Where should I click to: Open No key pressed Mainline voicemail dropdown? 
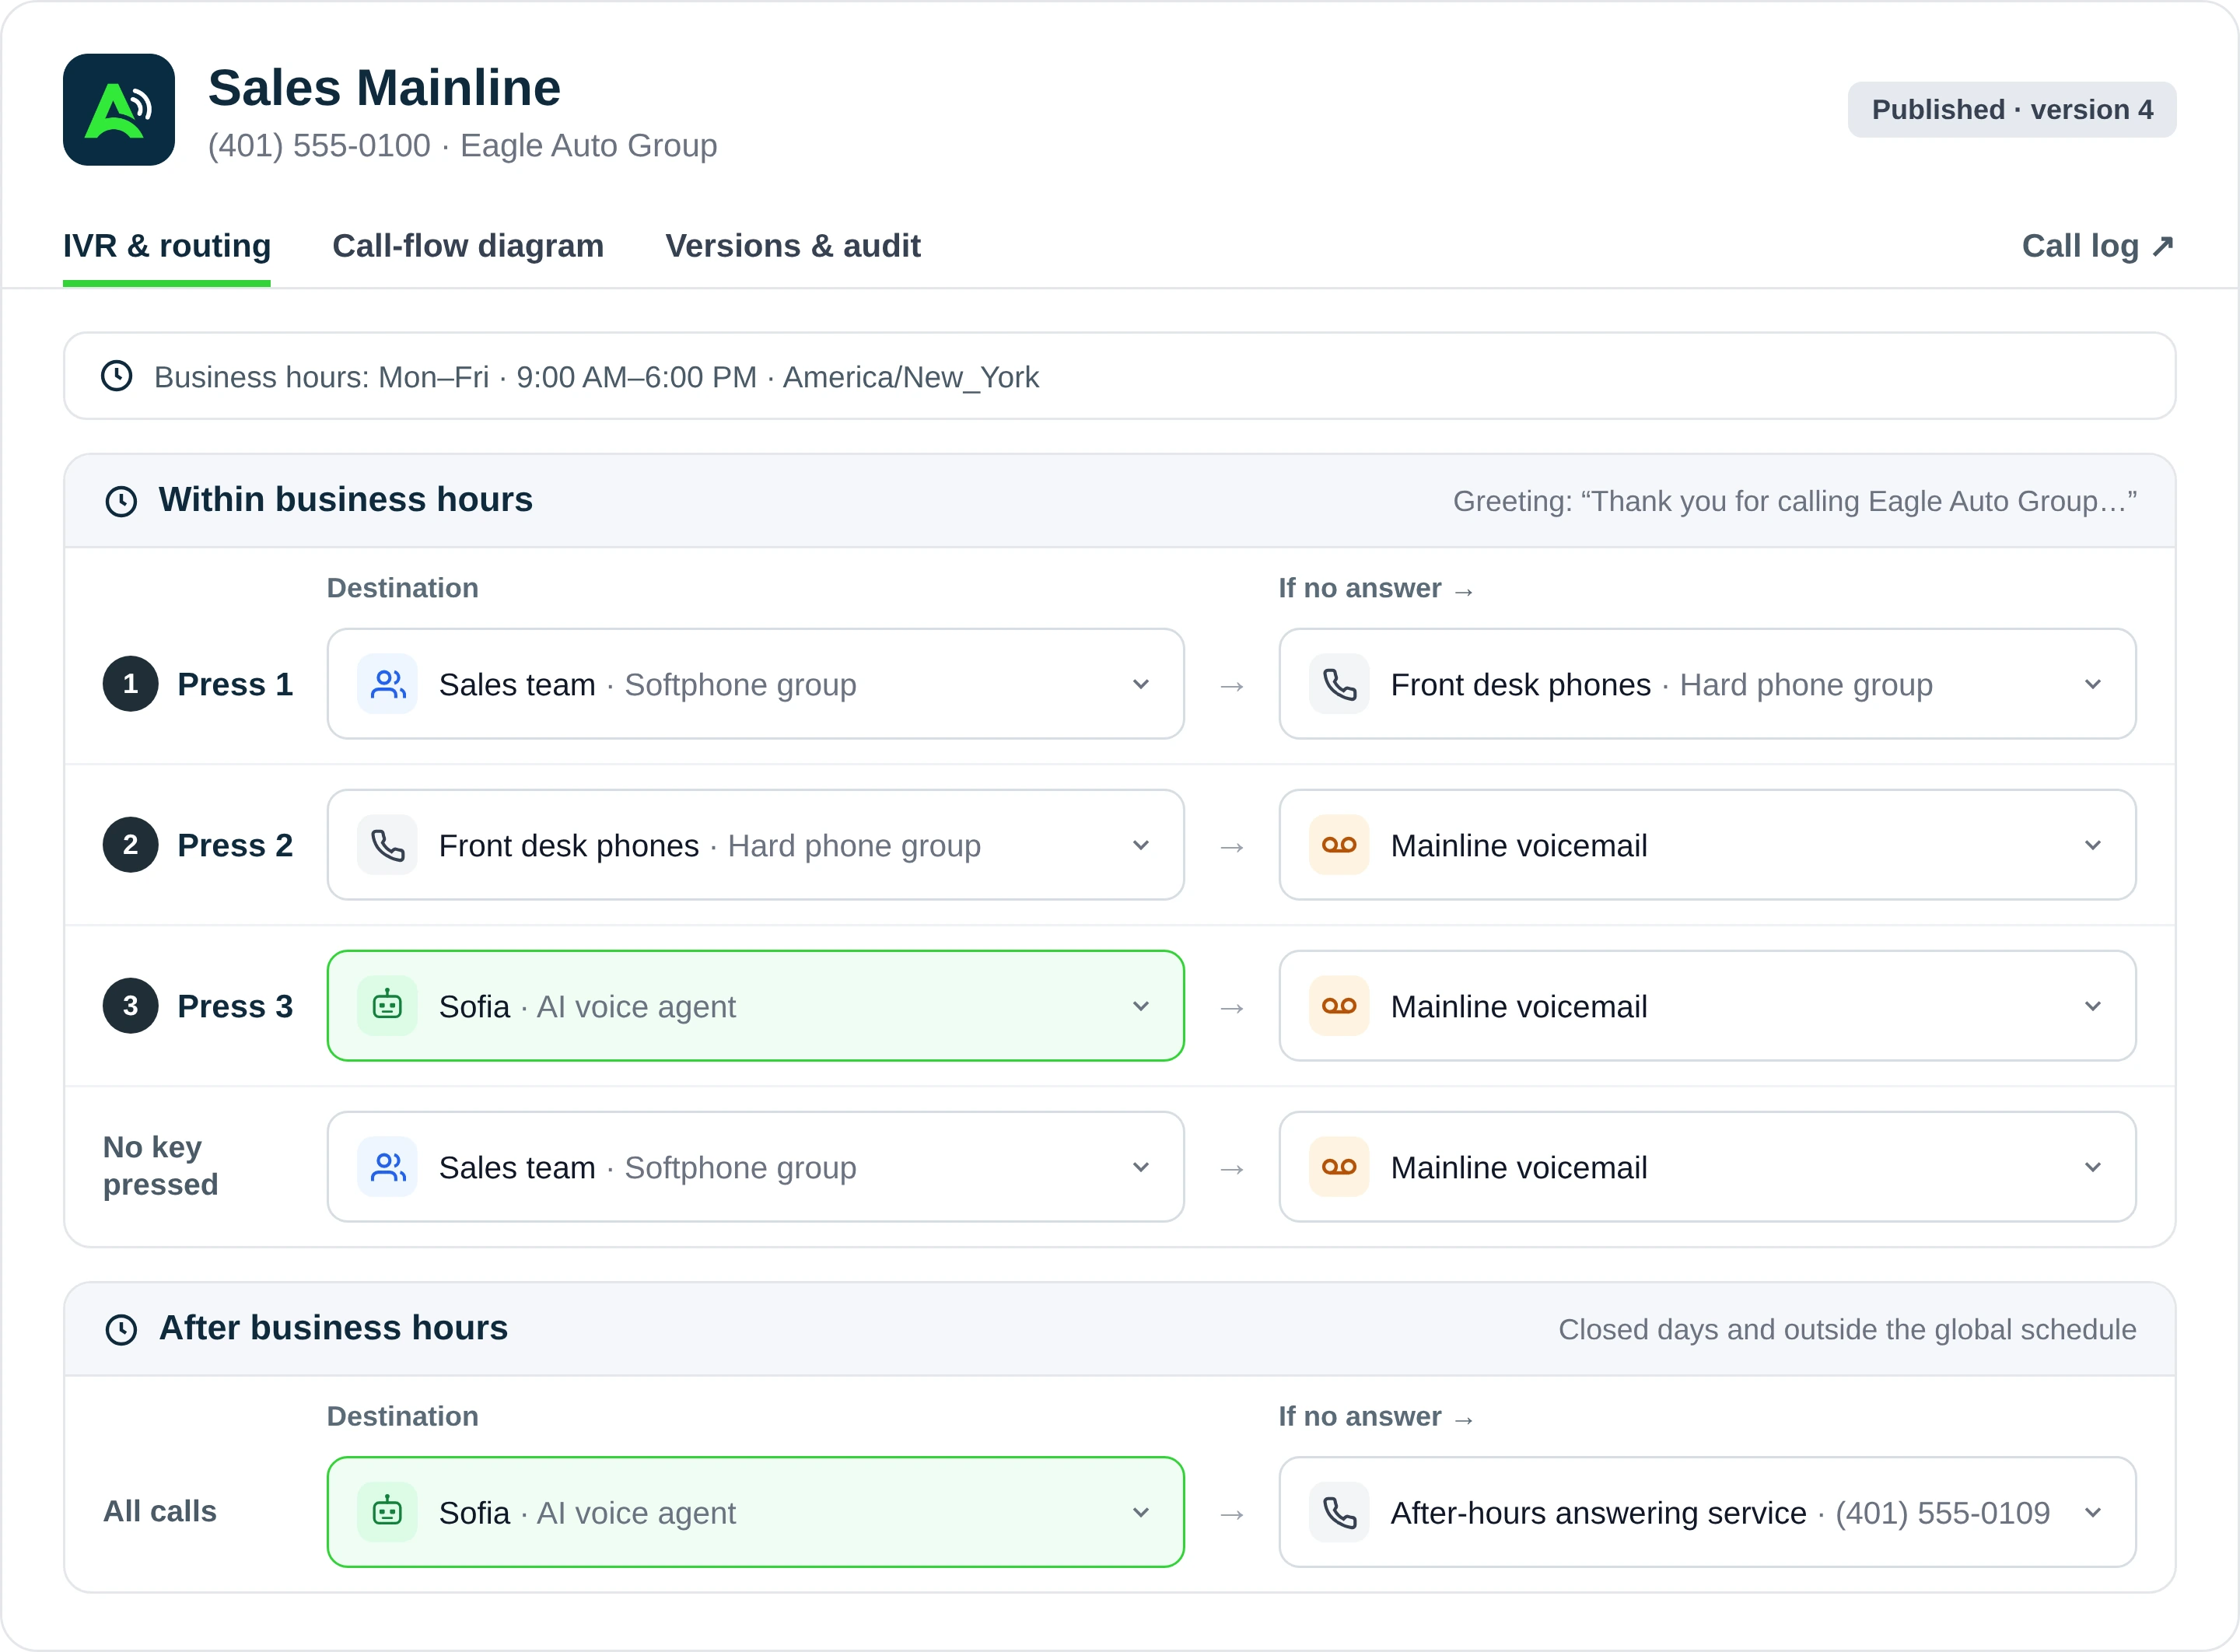coord(1708,1167)
